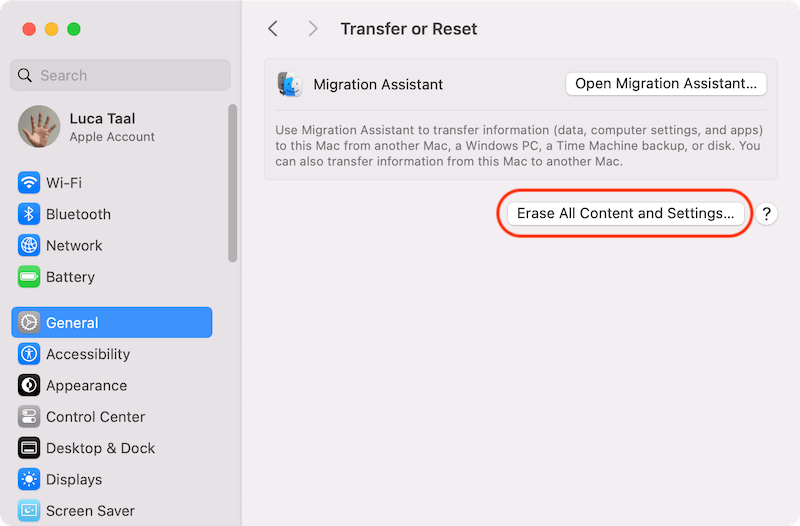Click the Migration Assistant label
This screenshot has height=526, width=800.
pyautogui.click(x=378, y=84)
